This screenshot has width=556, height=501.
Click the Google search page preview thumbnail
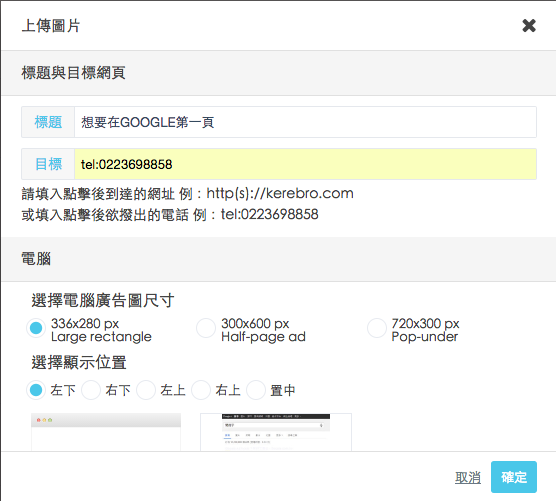276,432
